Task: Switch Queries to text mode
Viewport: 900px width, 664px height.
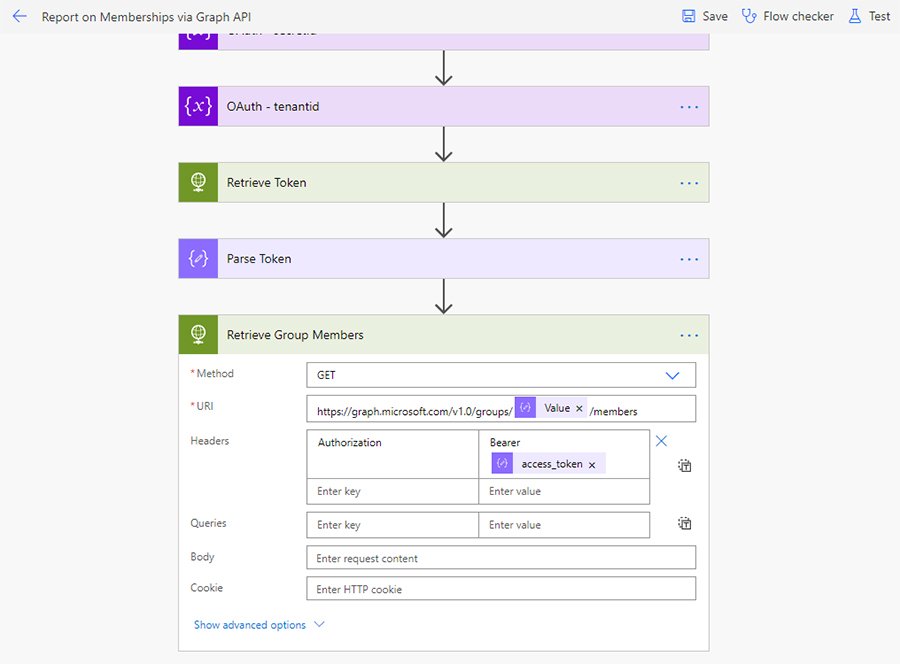Action: (x=685, y=523)
